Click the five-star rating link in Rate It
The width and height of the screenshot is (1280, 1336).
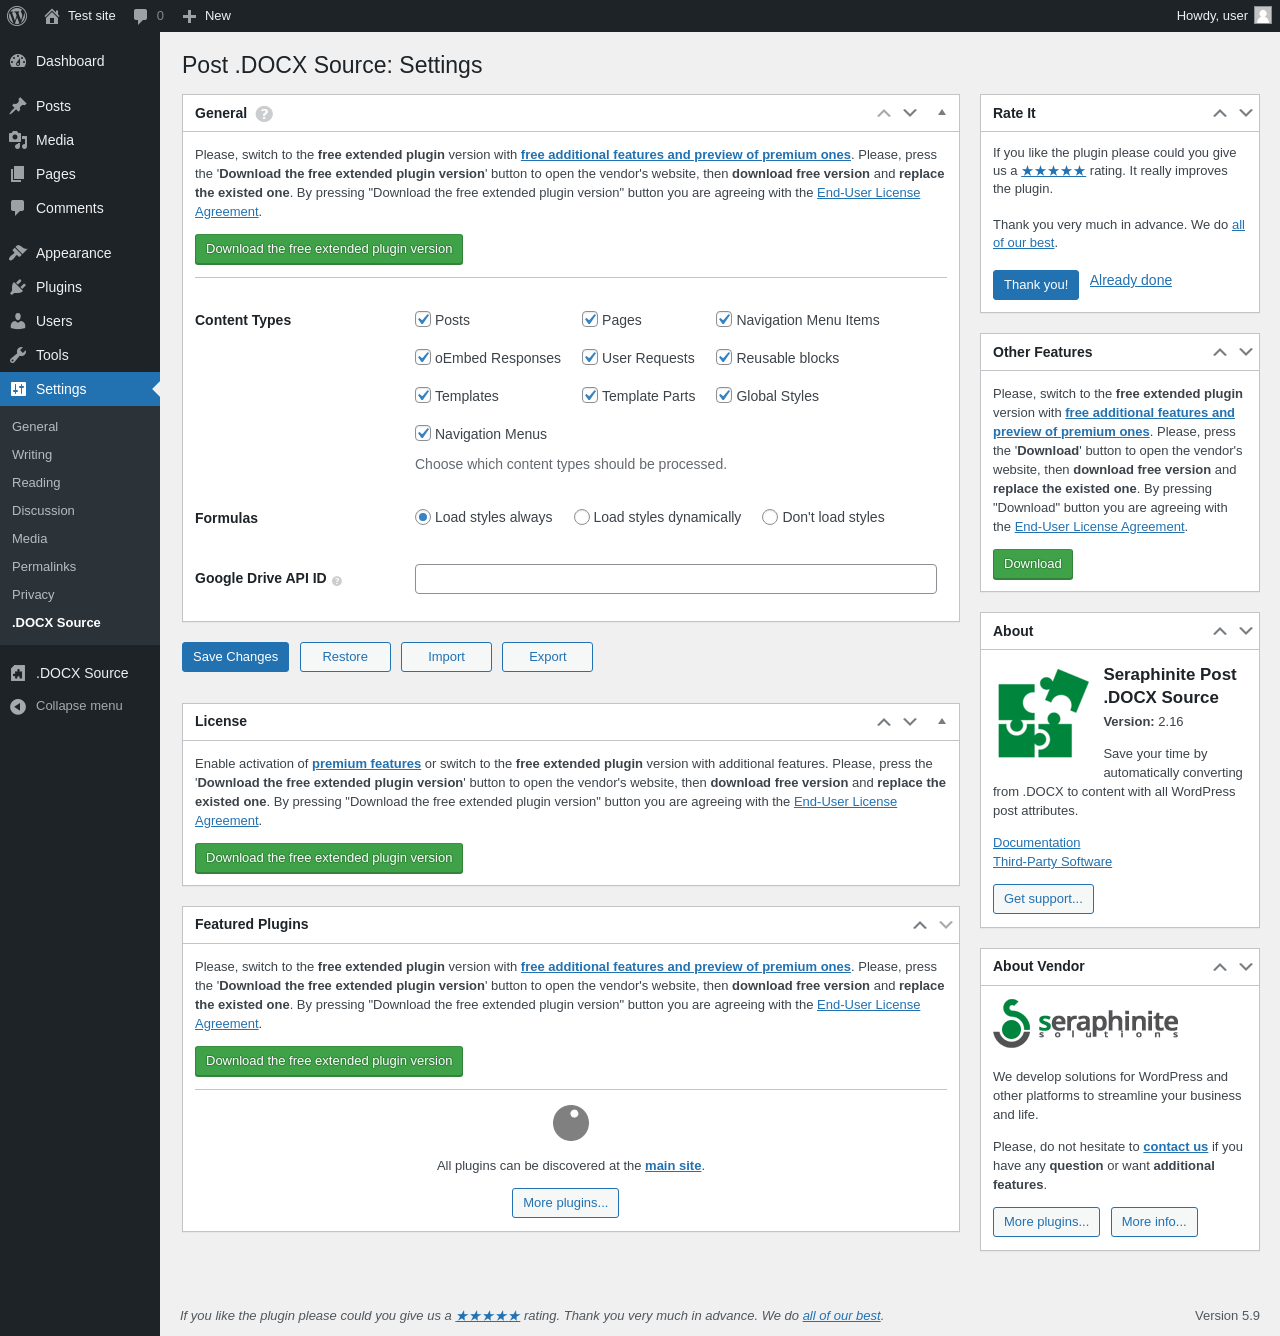pyautogui.click(x=1053, y=171)
